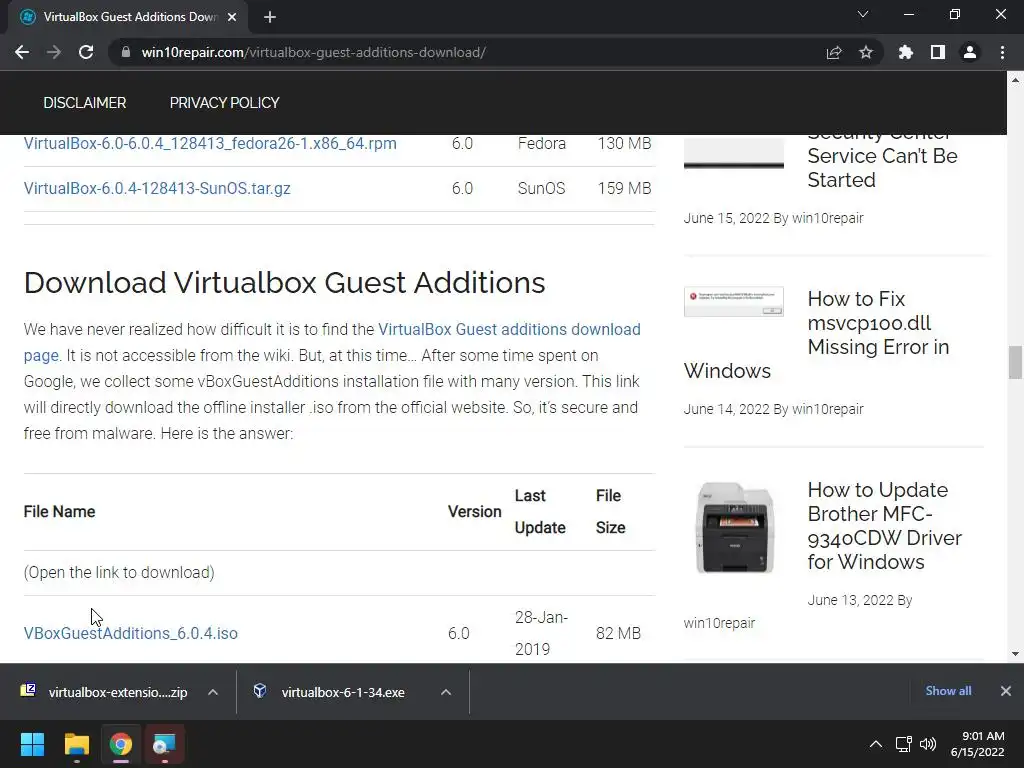Show all downloads
Image resolution: width=1024 pixels, height=768 pixels.
pyautogui.click(x=948, y=691)
